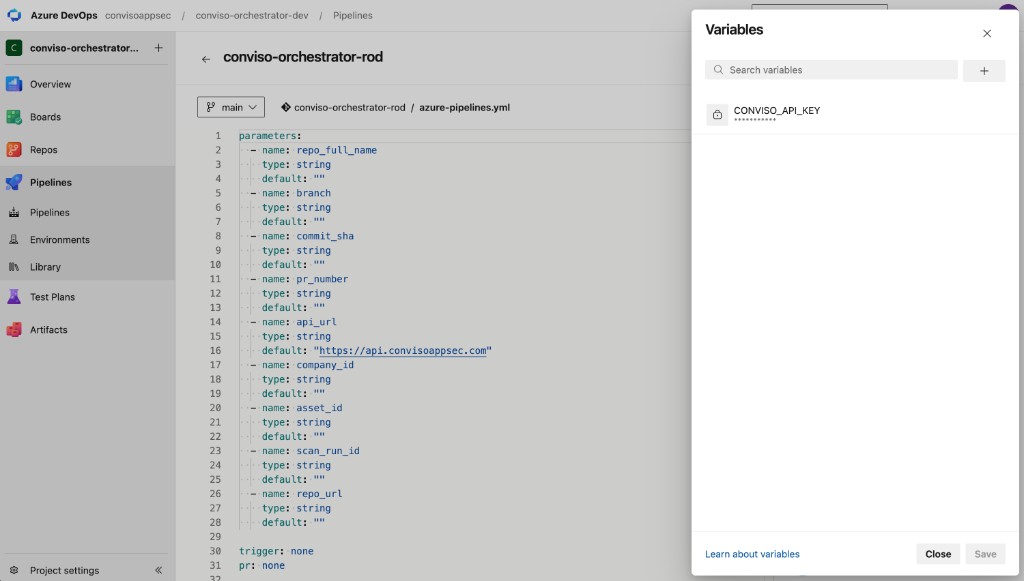The image size is (1024, 581).
Task: Click the Environments icon
Action: tap(14, 240)
